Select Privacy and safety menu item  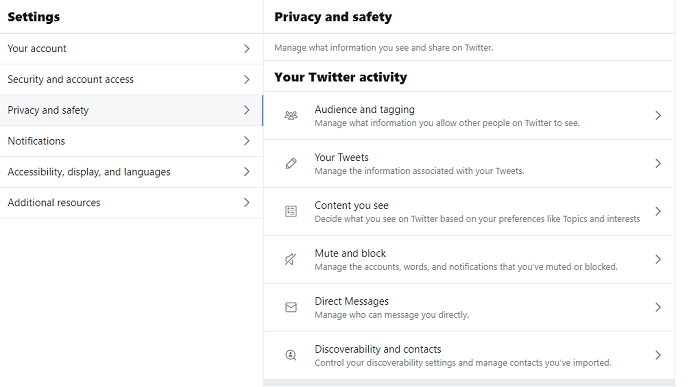click(x=131, y=110)
